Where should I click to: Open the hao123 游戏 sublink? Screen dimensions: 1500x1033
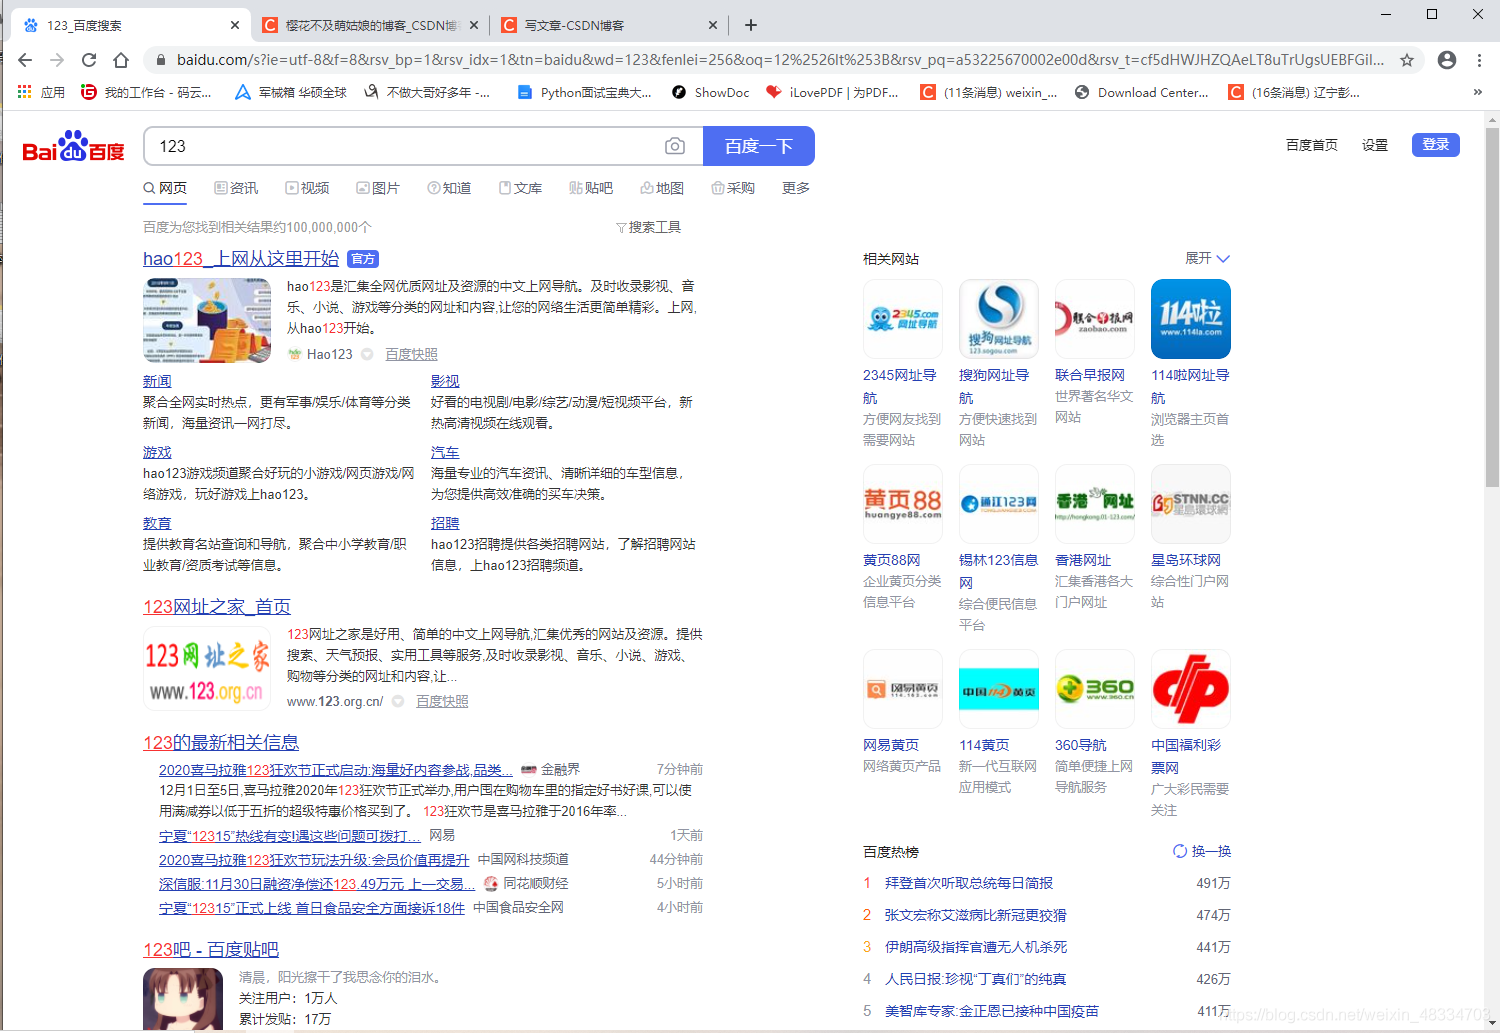(x=157, y=452)
